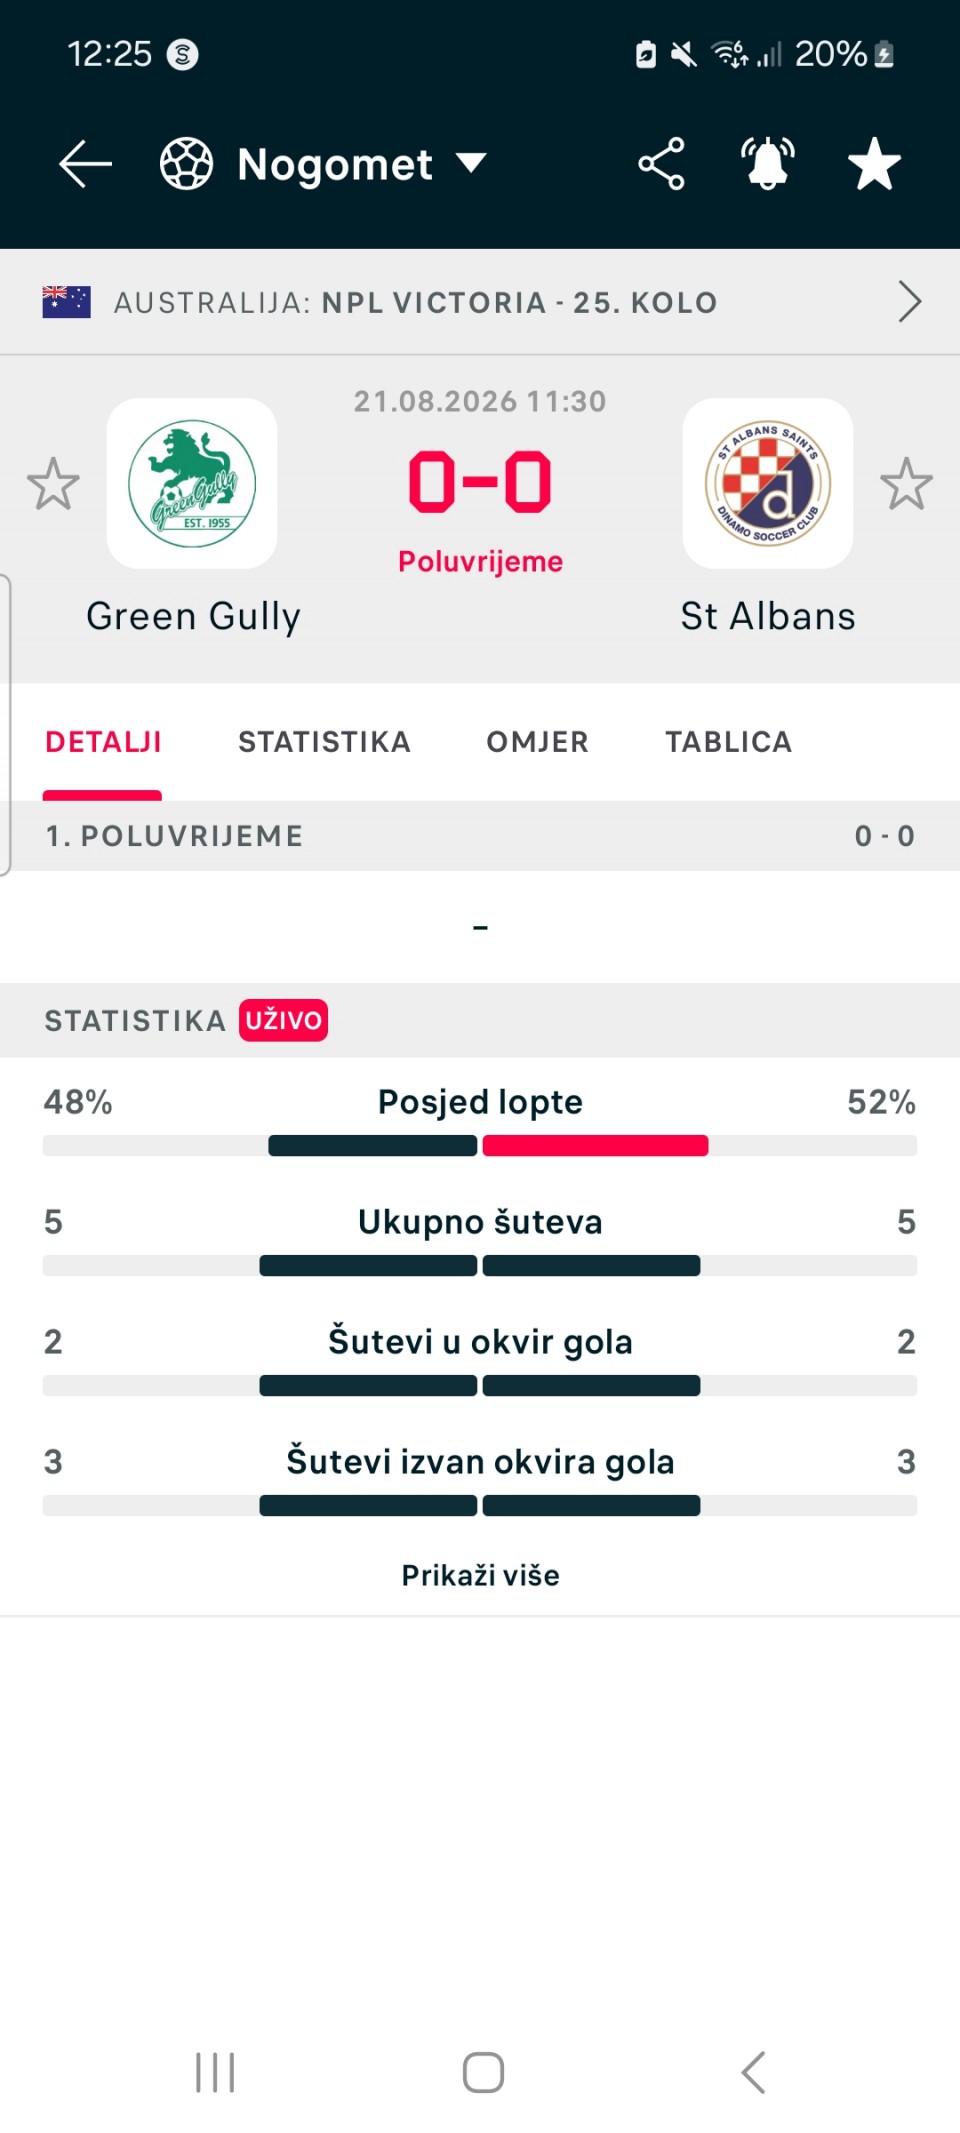Image resolution: width=960 pixels, height=2133 pixels.
Task: Favorite Green Gully with star
Action: point(53,484)
